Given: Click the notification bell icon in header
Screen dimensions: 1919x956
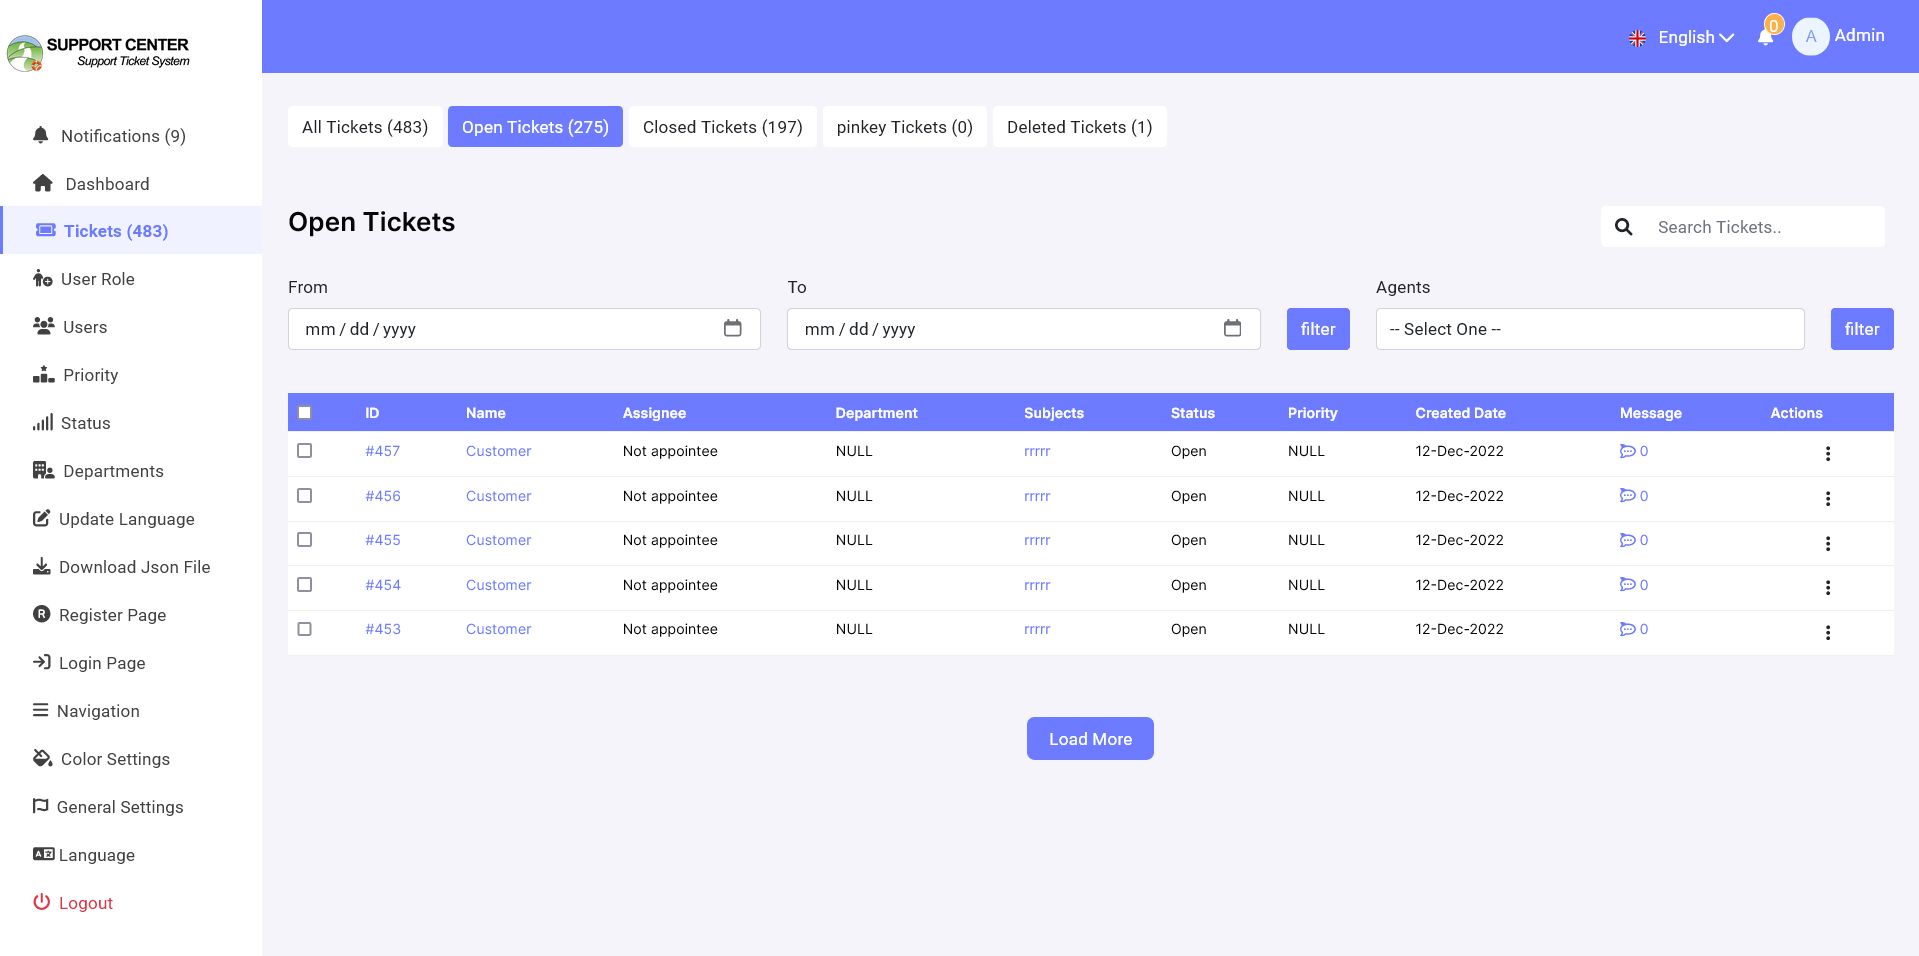Looking at the screenshot, I should tap(1765, 37).
